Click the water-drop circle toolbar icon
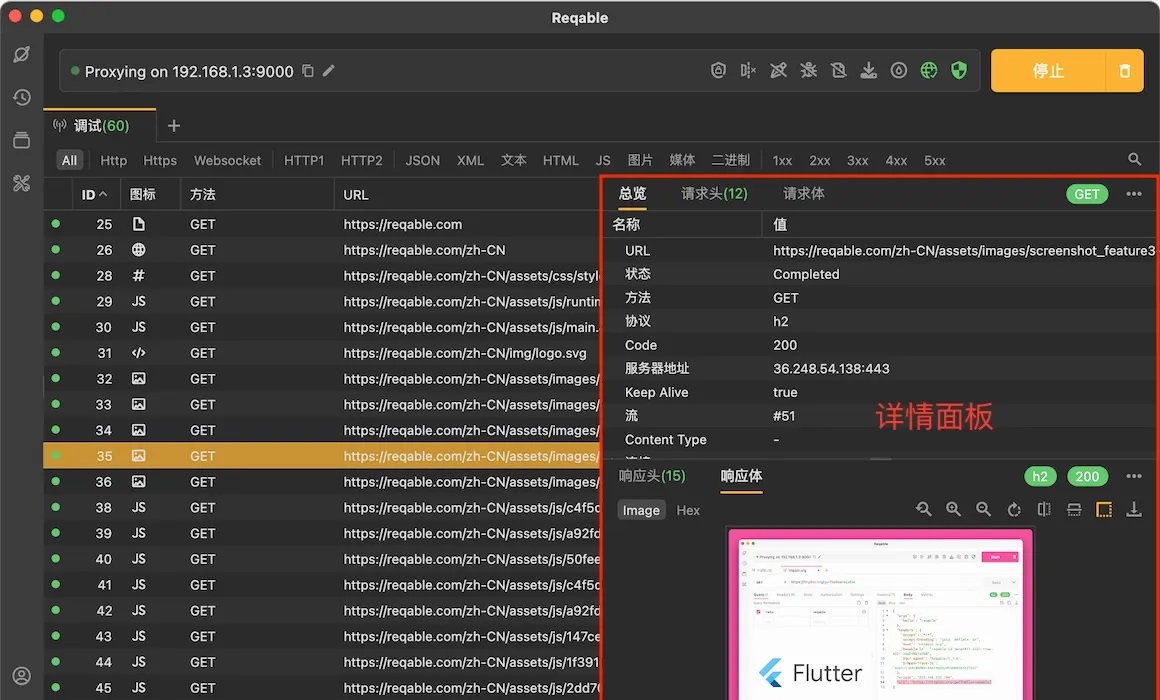 899,70
